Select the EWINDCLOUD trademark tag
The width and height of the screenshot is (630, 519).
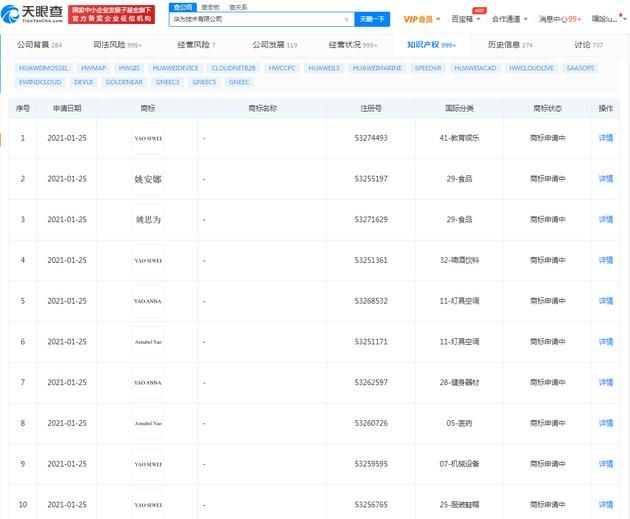(x=40, y=82)
